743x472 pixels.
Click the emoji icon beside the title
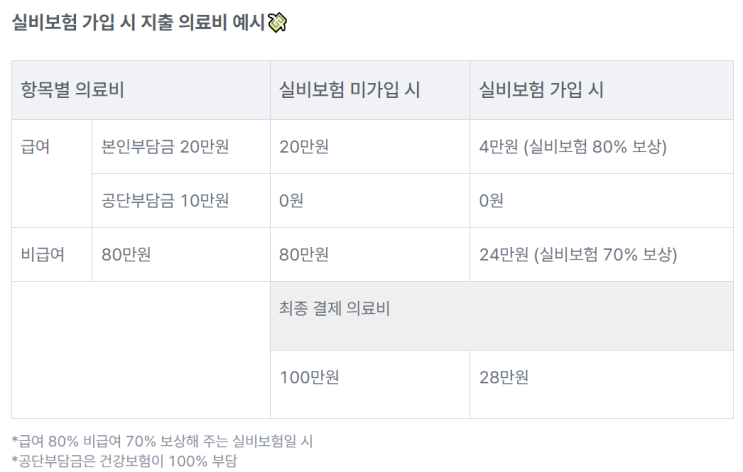pyautogui.click(x=277, y=22)
